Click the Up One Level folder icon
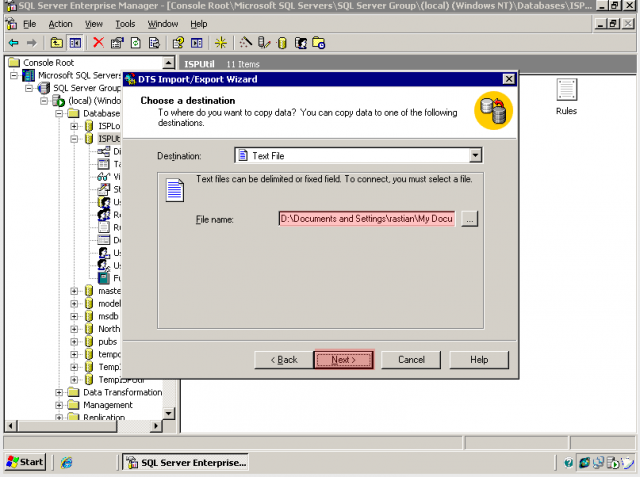The width and height of the screenshot is (640, 477). tap(56, 42)
